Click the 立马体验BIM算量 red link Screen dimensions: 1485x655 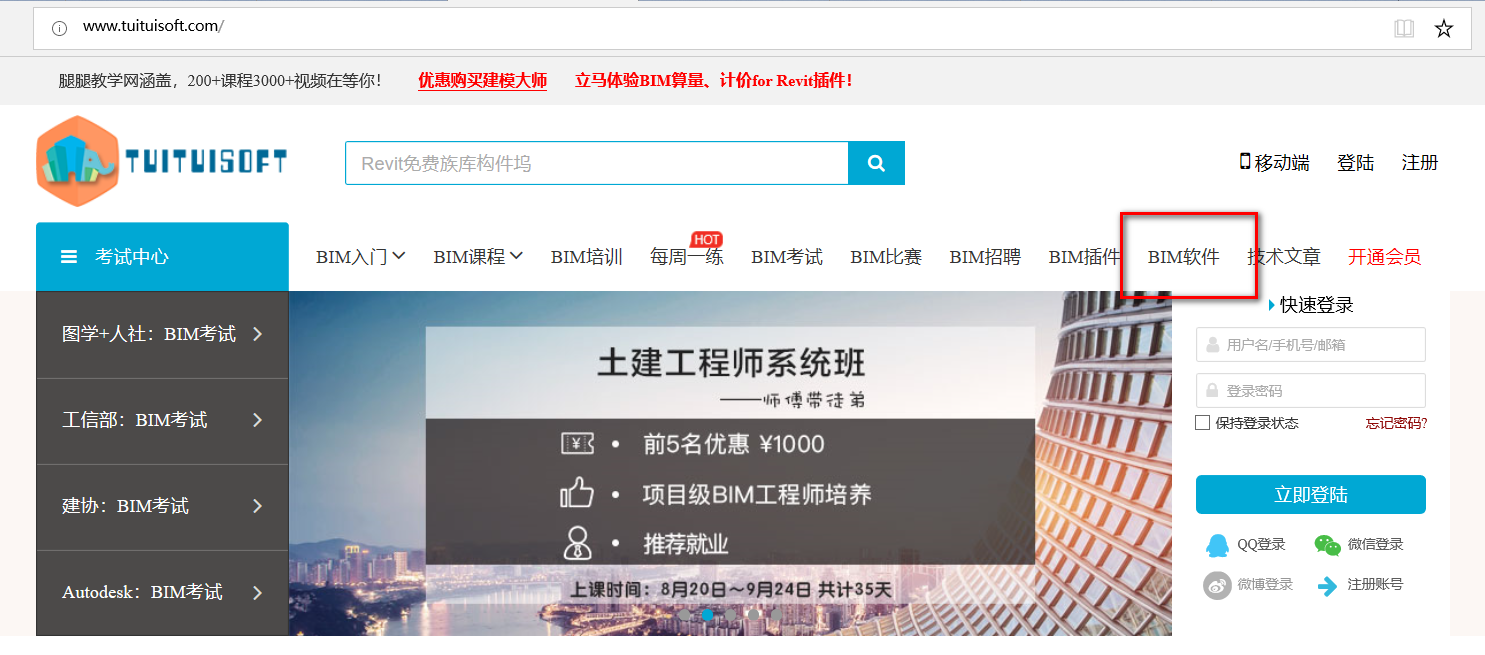click(713, 80)
